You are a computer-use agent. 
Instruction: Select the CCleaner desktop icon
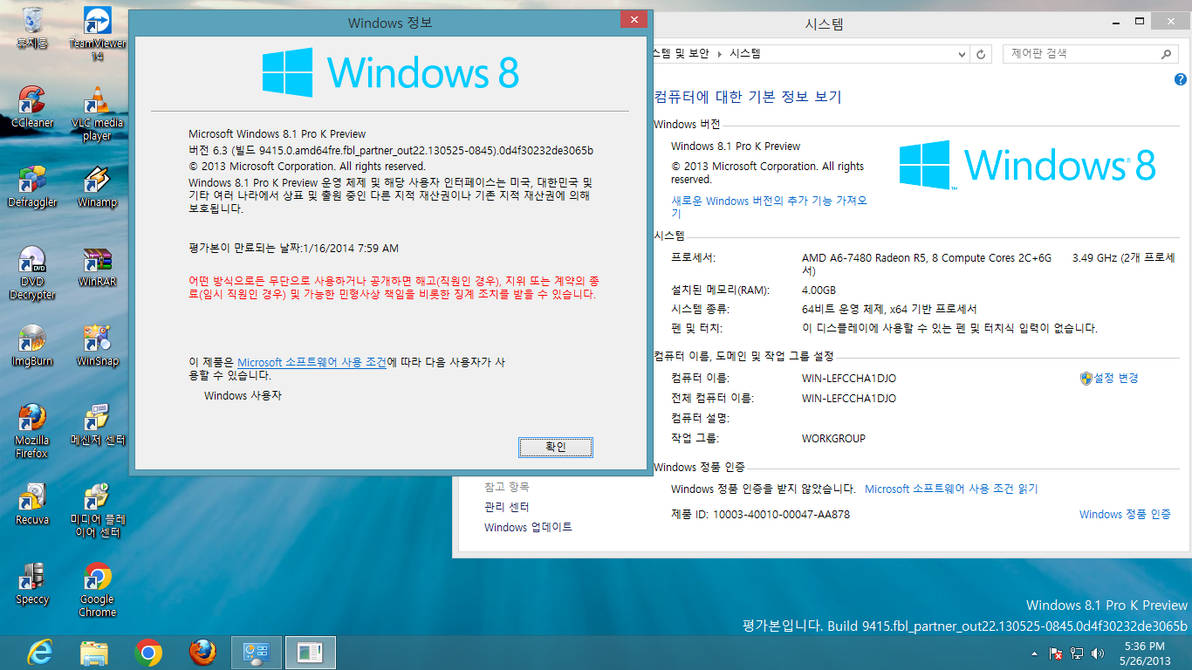point(32,106)
